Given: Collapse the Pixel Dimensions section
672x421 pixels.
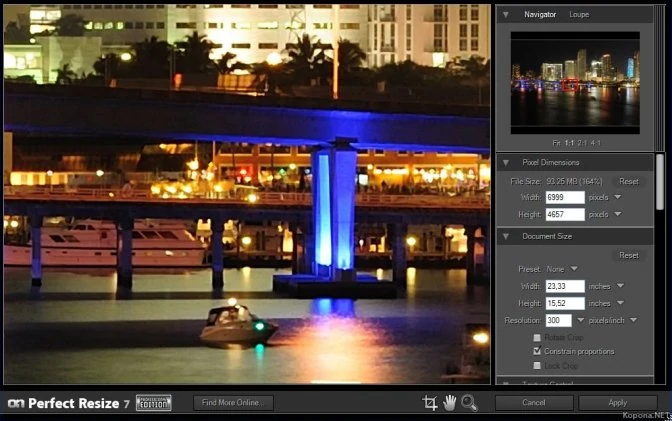Looking at the screenshot, I should 506,162.
